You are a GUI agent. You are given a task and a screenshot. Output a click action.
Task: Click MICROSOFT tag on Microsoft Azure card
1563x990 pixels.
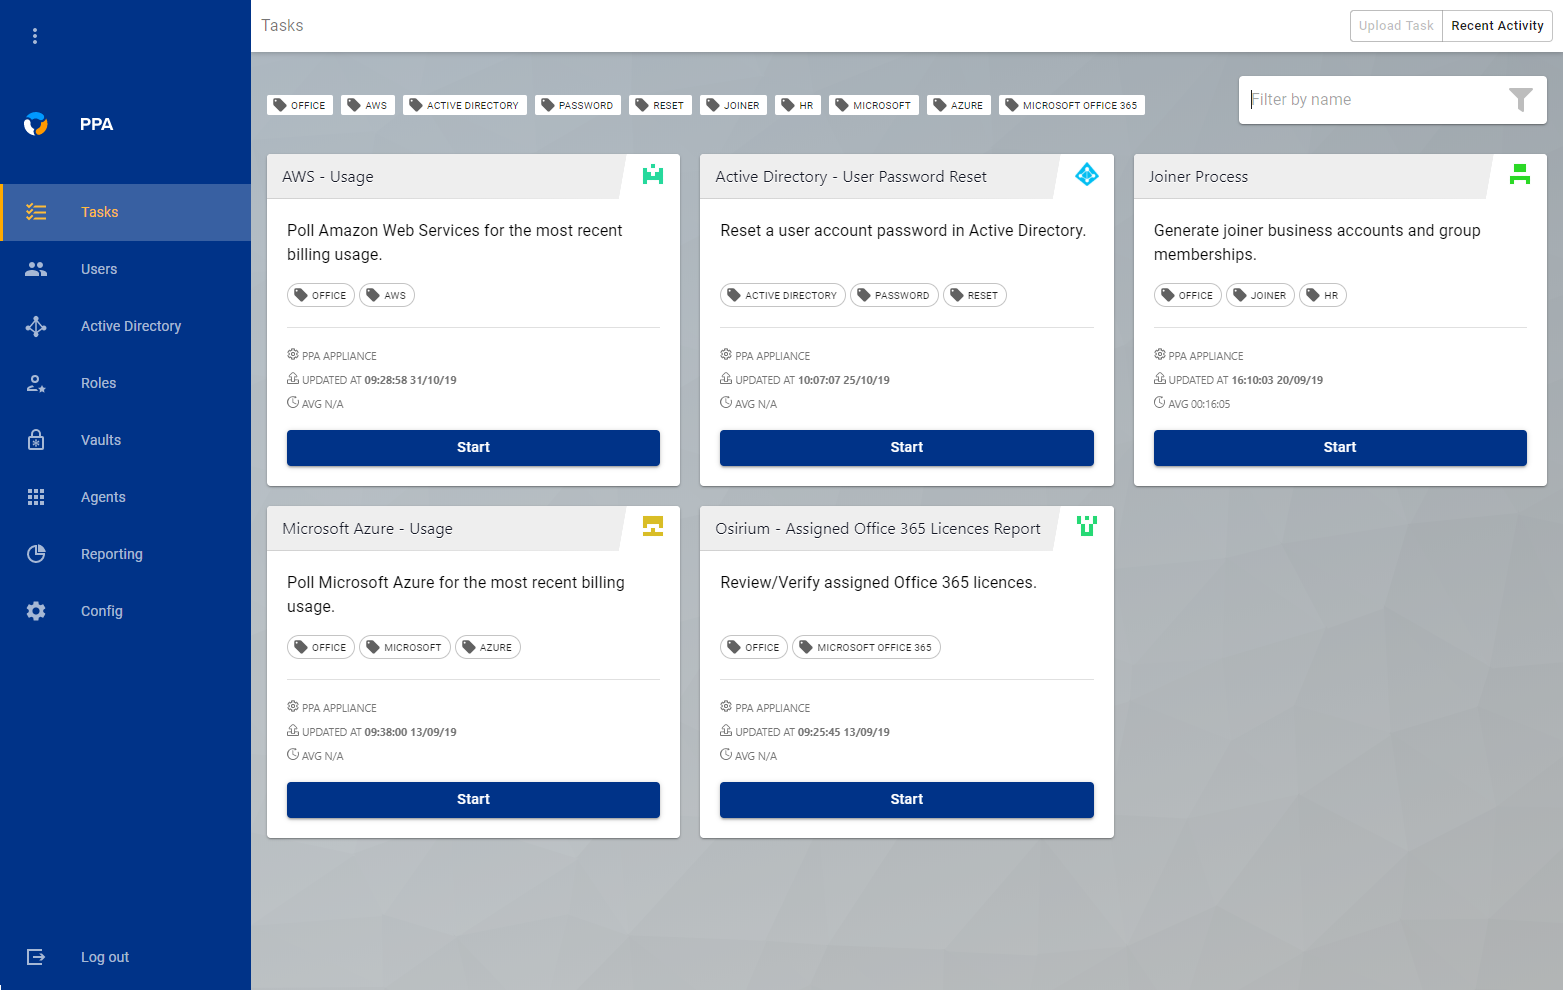405,647
